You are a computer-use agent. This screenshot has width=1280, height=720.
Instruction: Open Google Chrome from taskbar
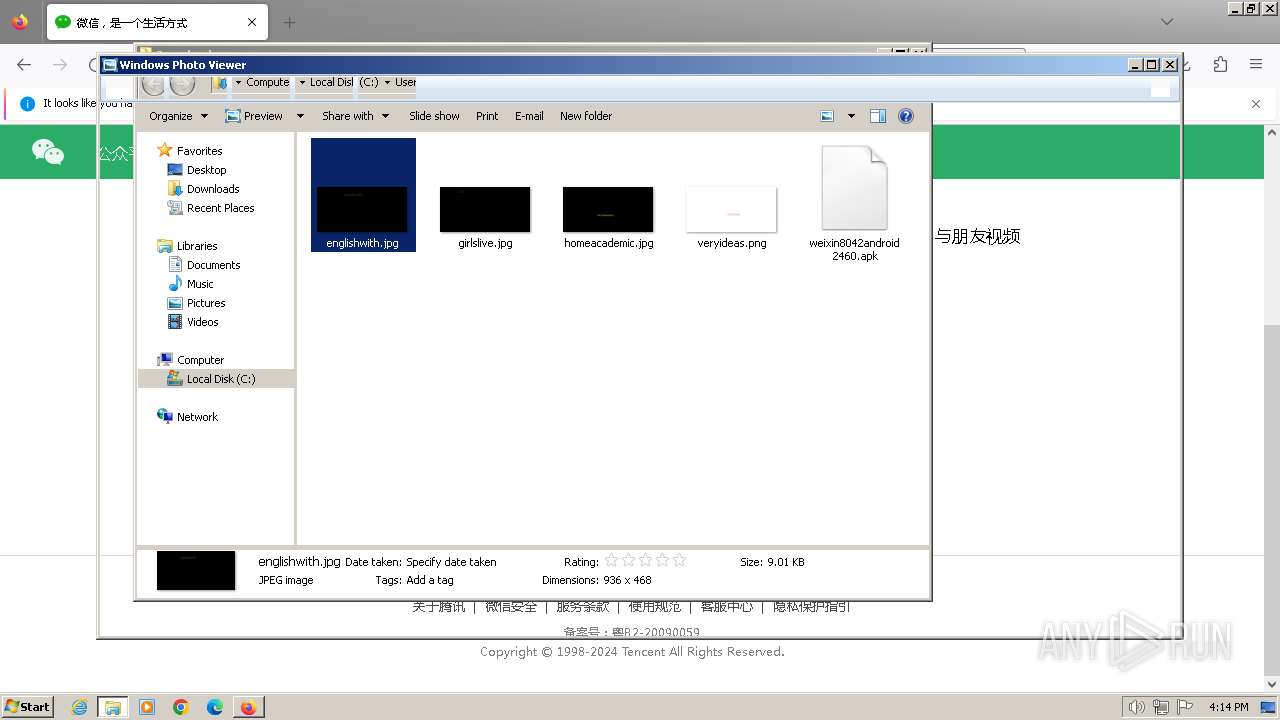pyautogui.click(x=181, y=707)
